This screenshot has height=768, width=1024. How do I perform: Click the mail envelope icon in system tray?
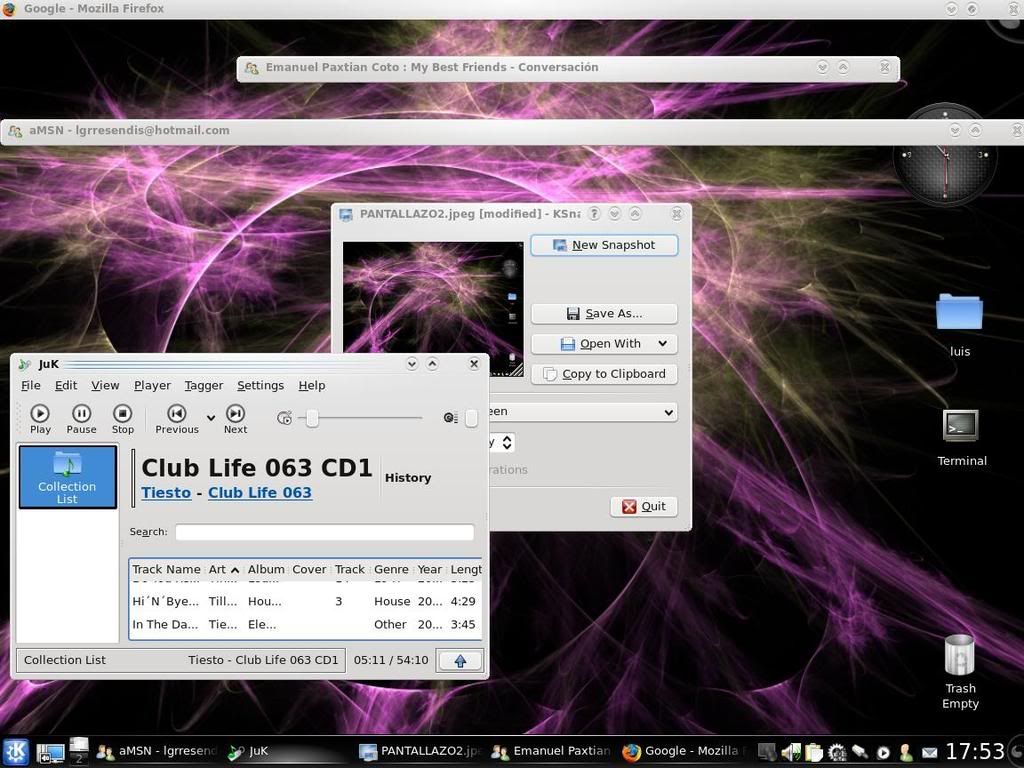[x=929, y=754]
